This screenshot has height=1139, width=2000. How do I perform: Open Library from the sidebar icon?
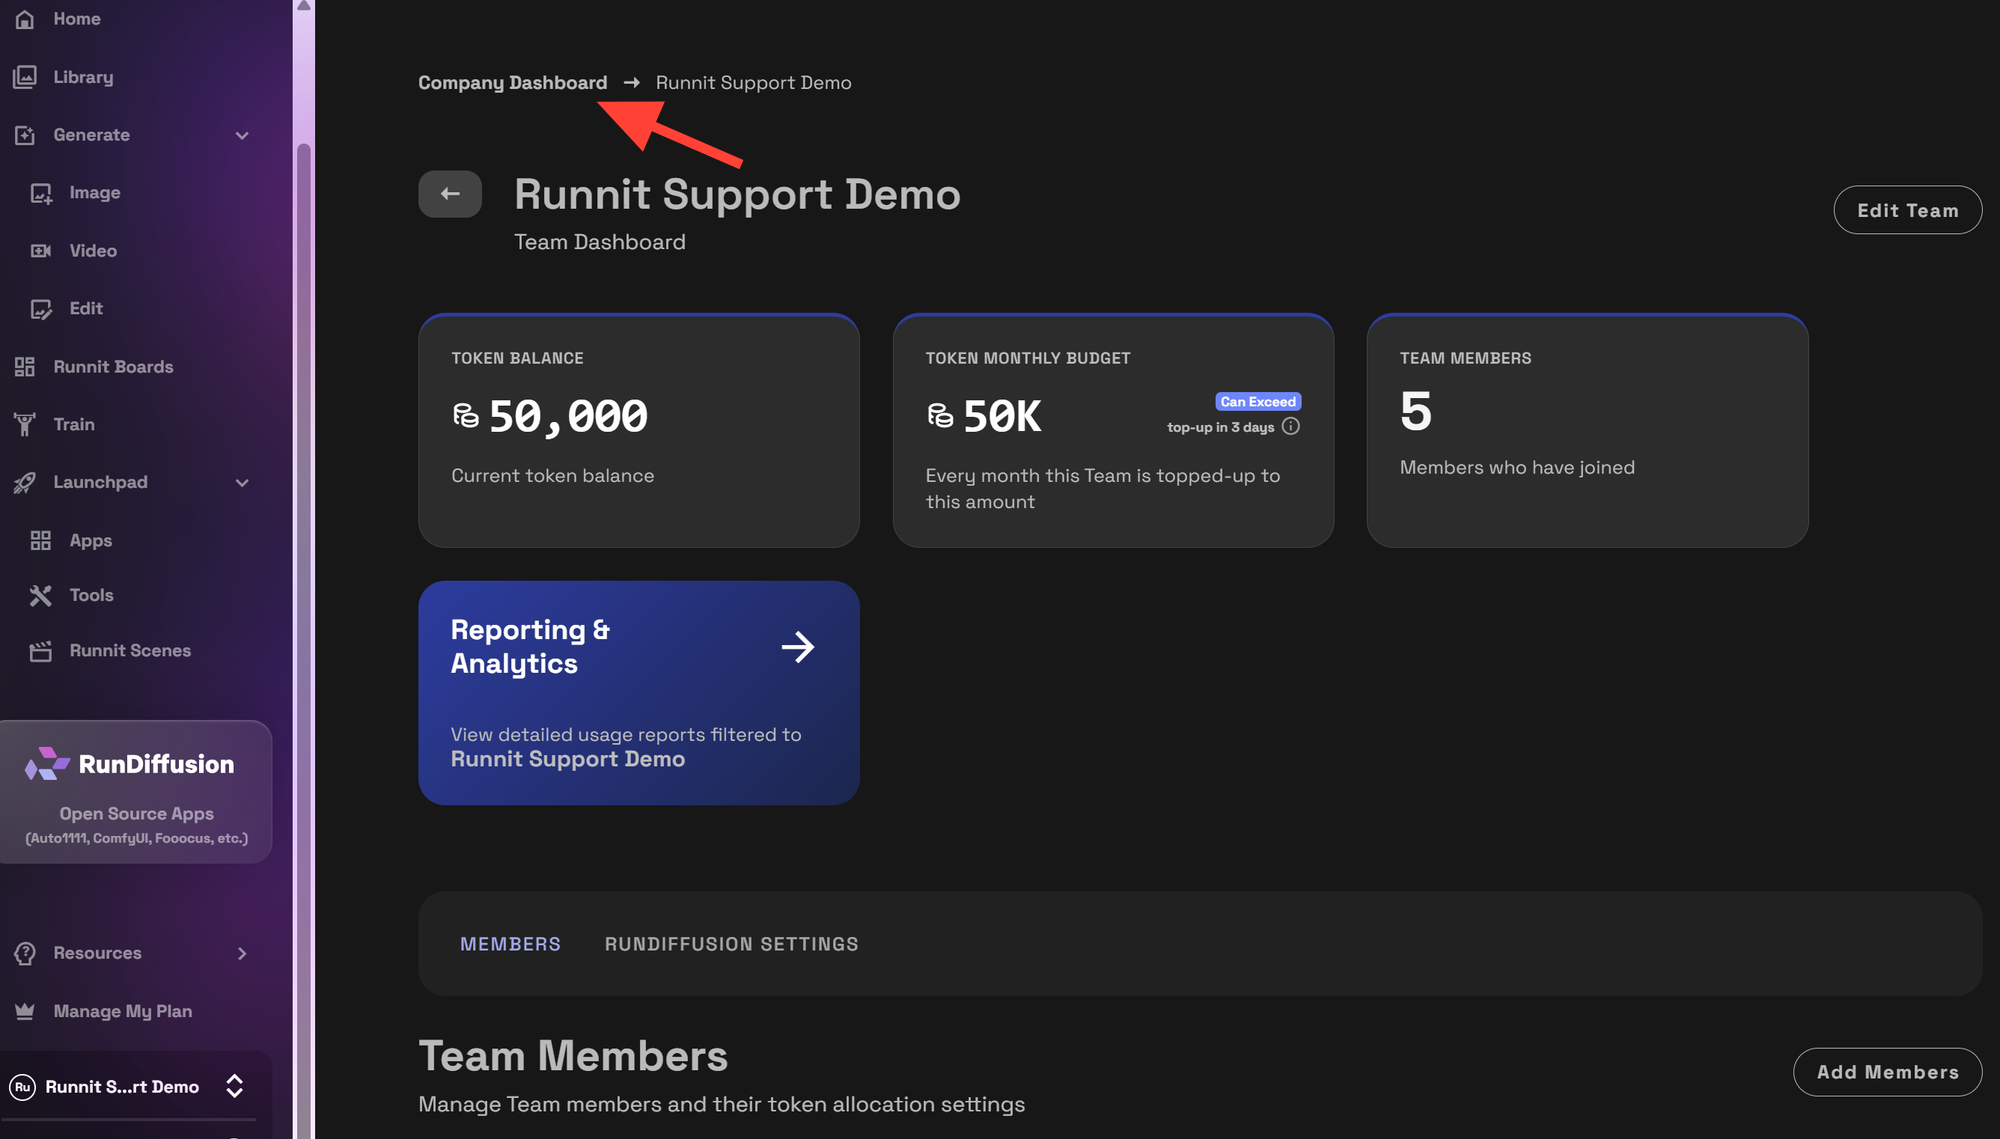(25, 77)
